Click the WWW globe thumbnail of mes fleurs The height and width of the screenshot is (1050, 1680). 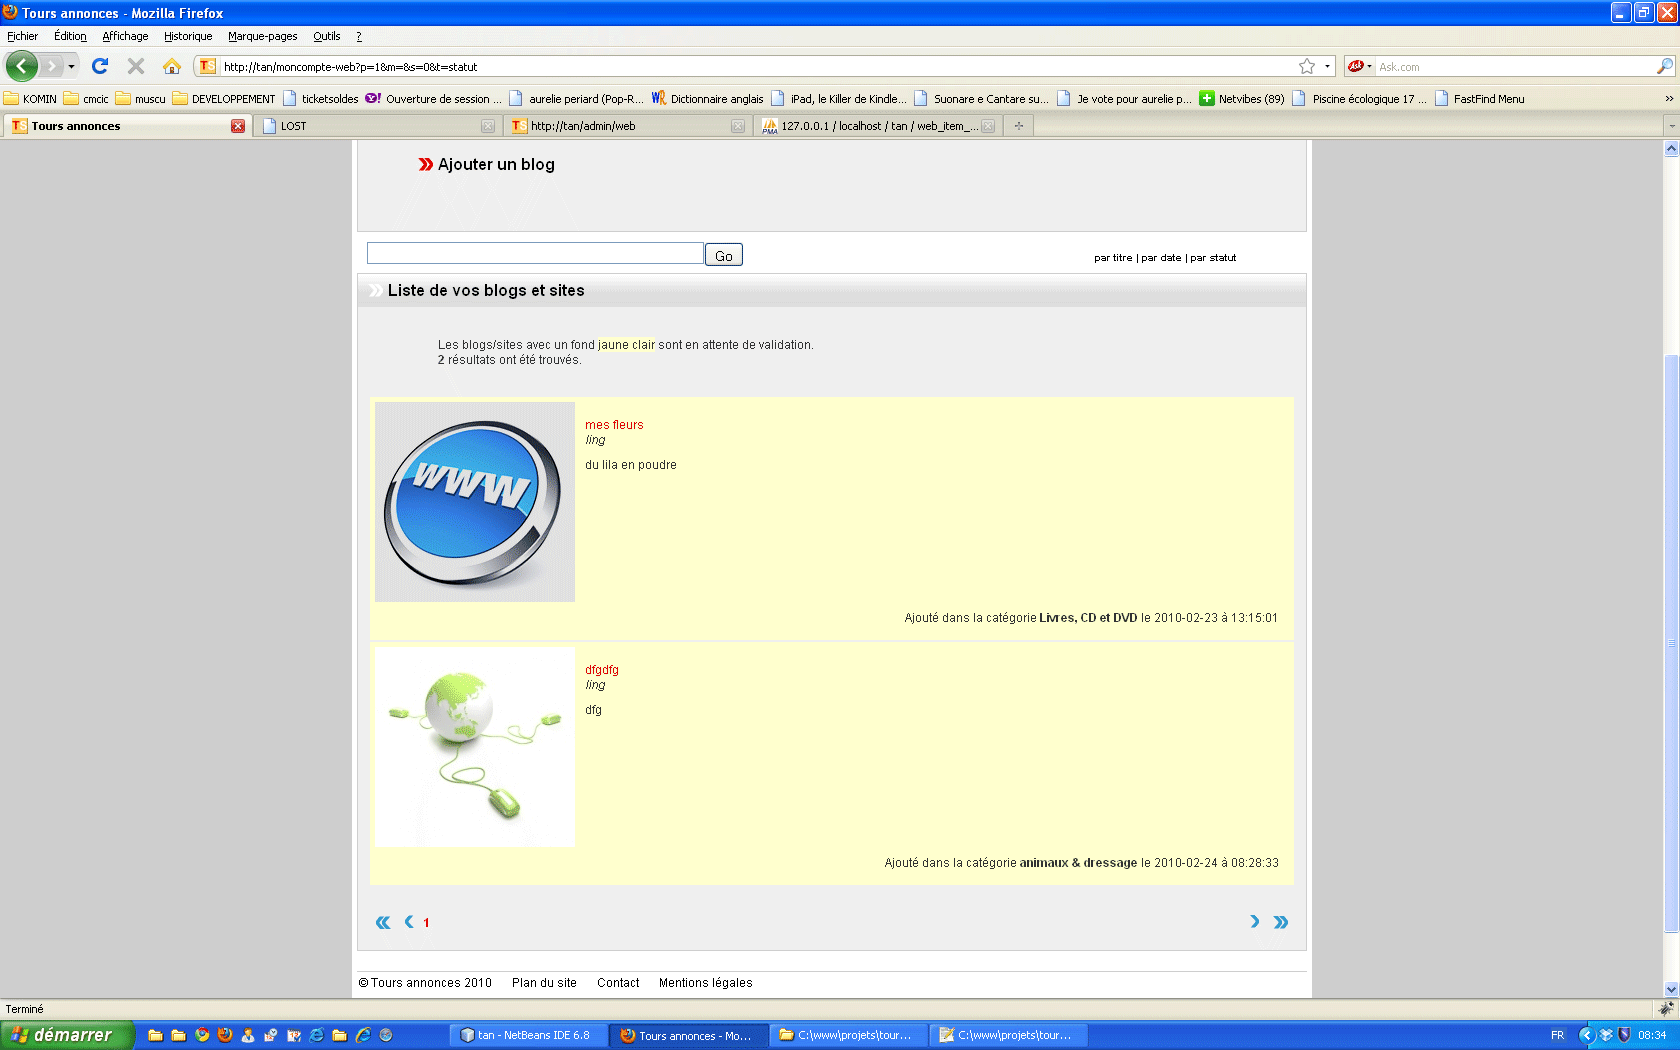475,502
